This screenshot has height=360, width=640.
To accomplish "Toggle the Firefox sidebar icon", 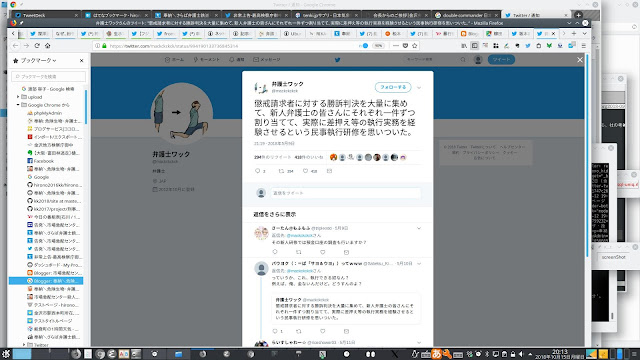I will [474, 46].
